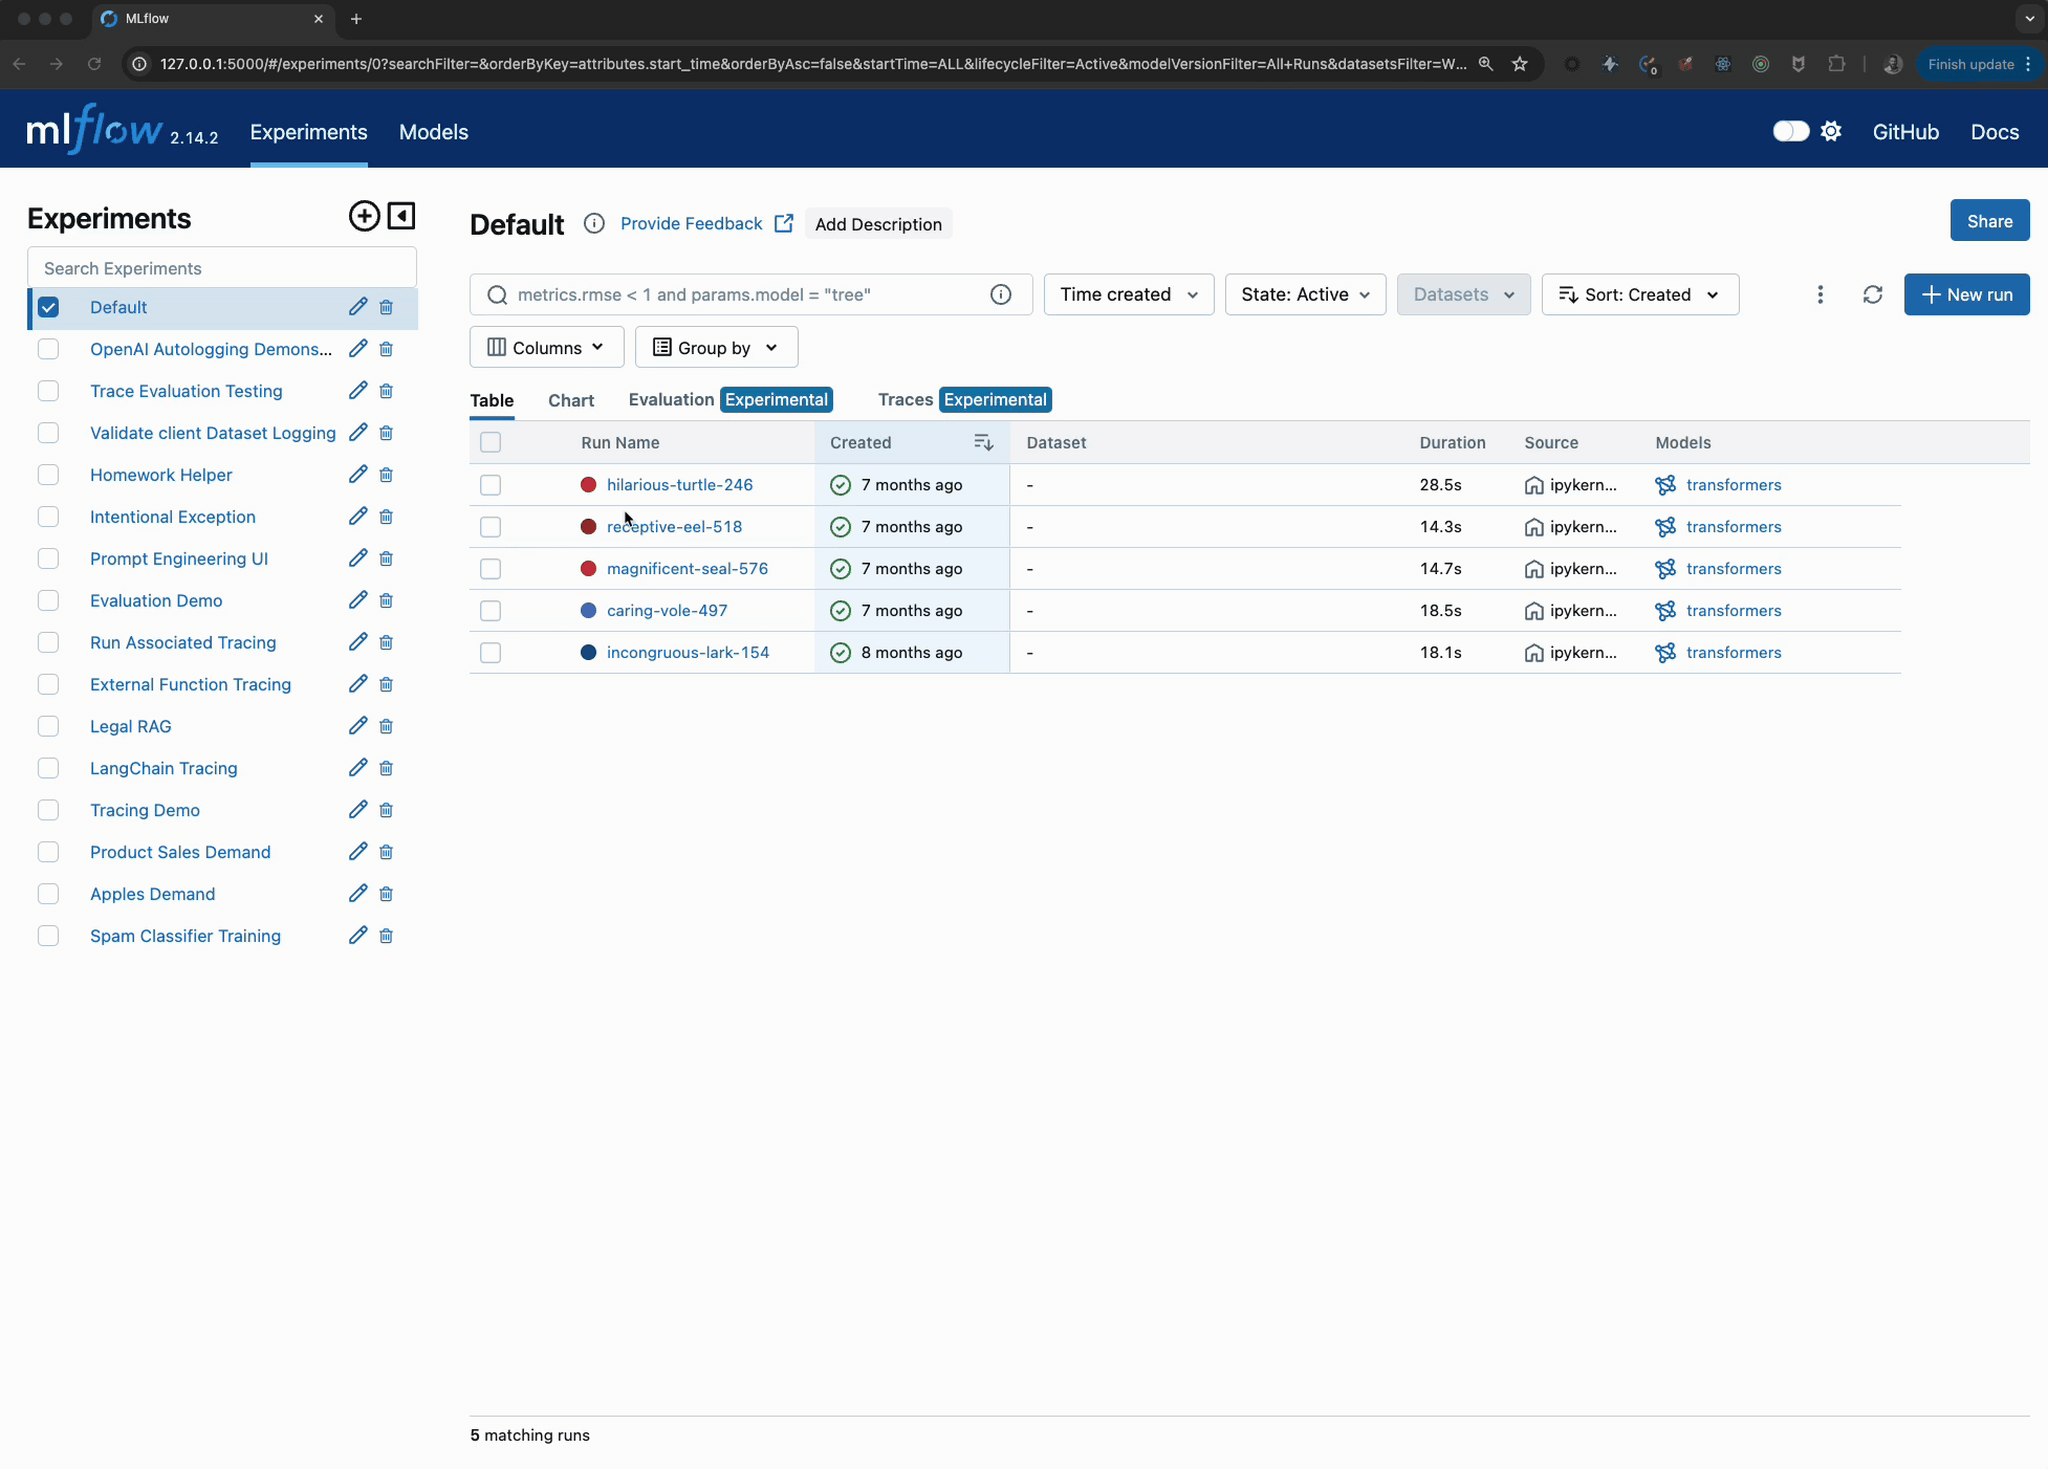Screen dimensions: 2048x1469
Task: Click the refresh runs icon
Action: point(1872,294)
